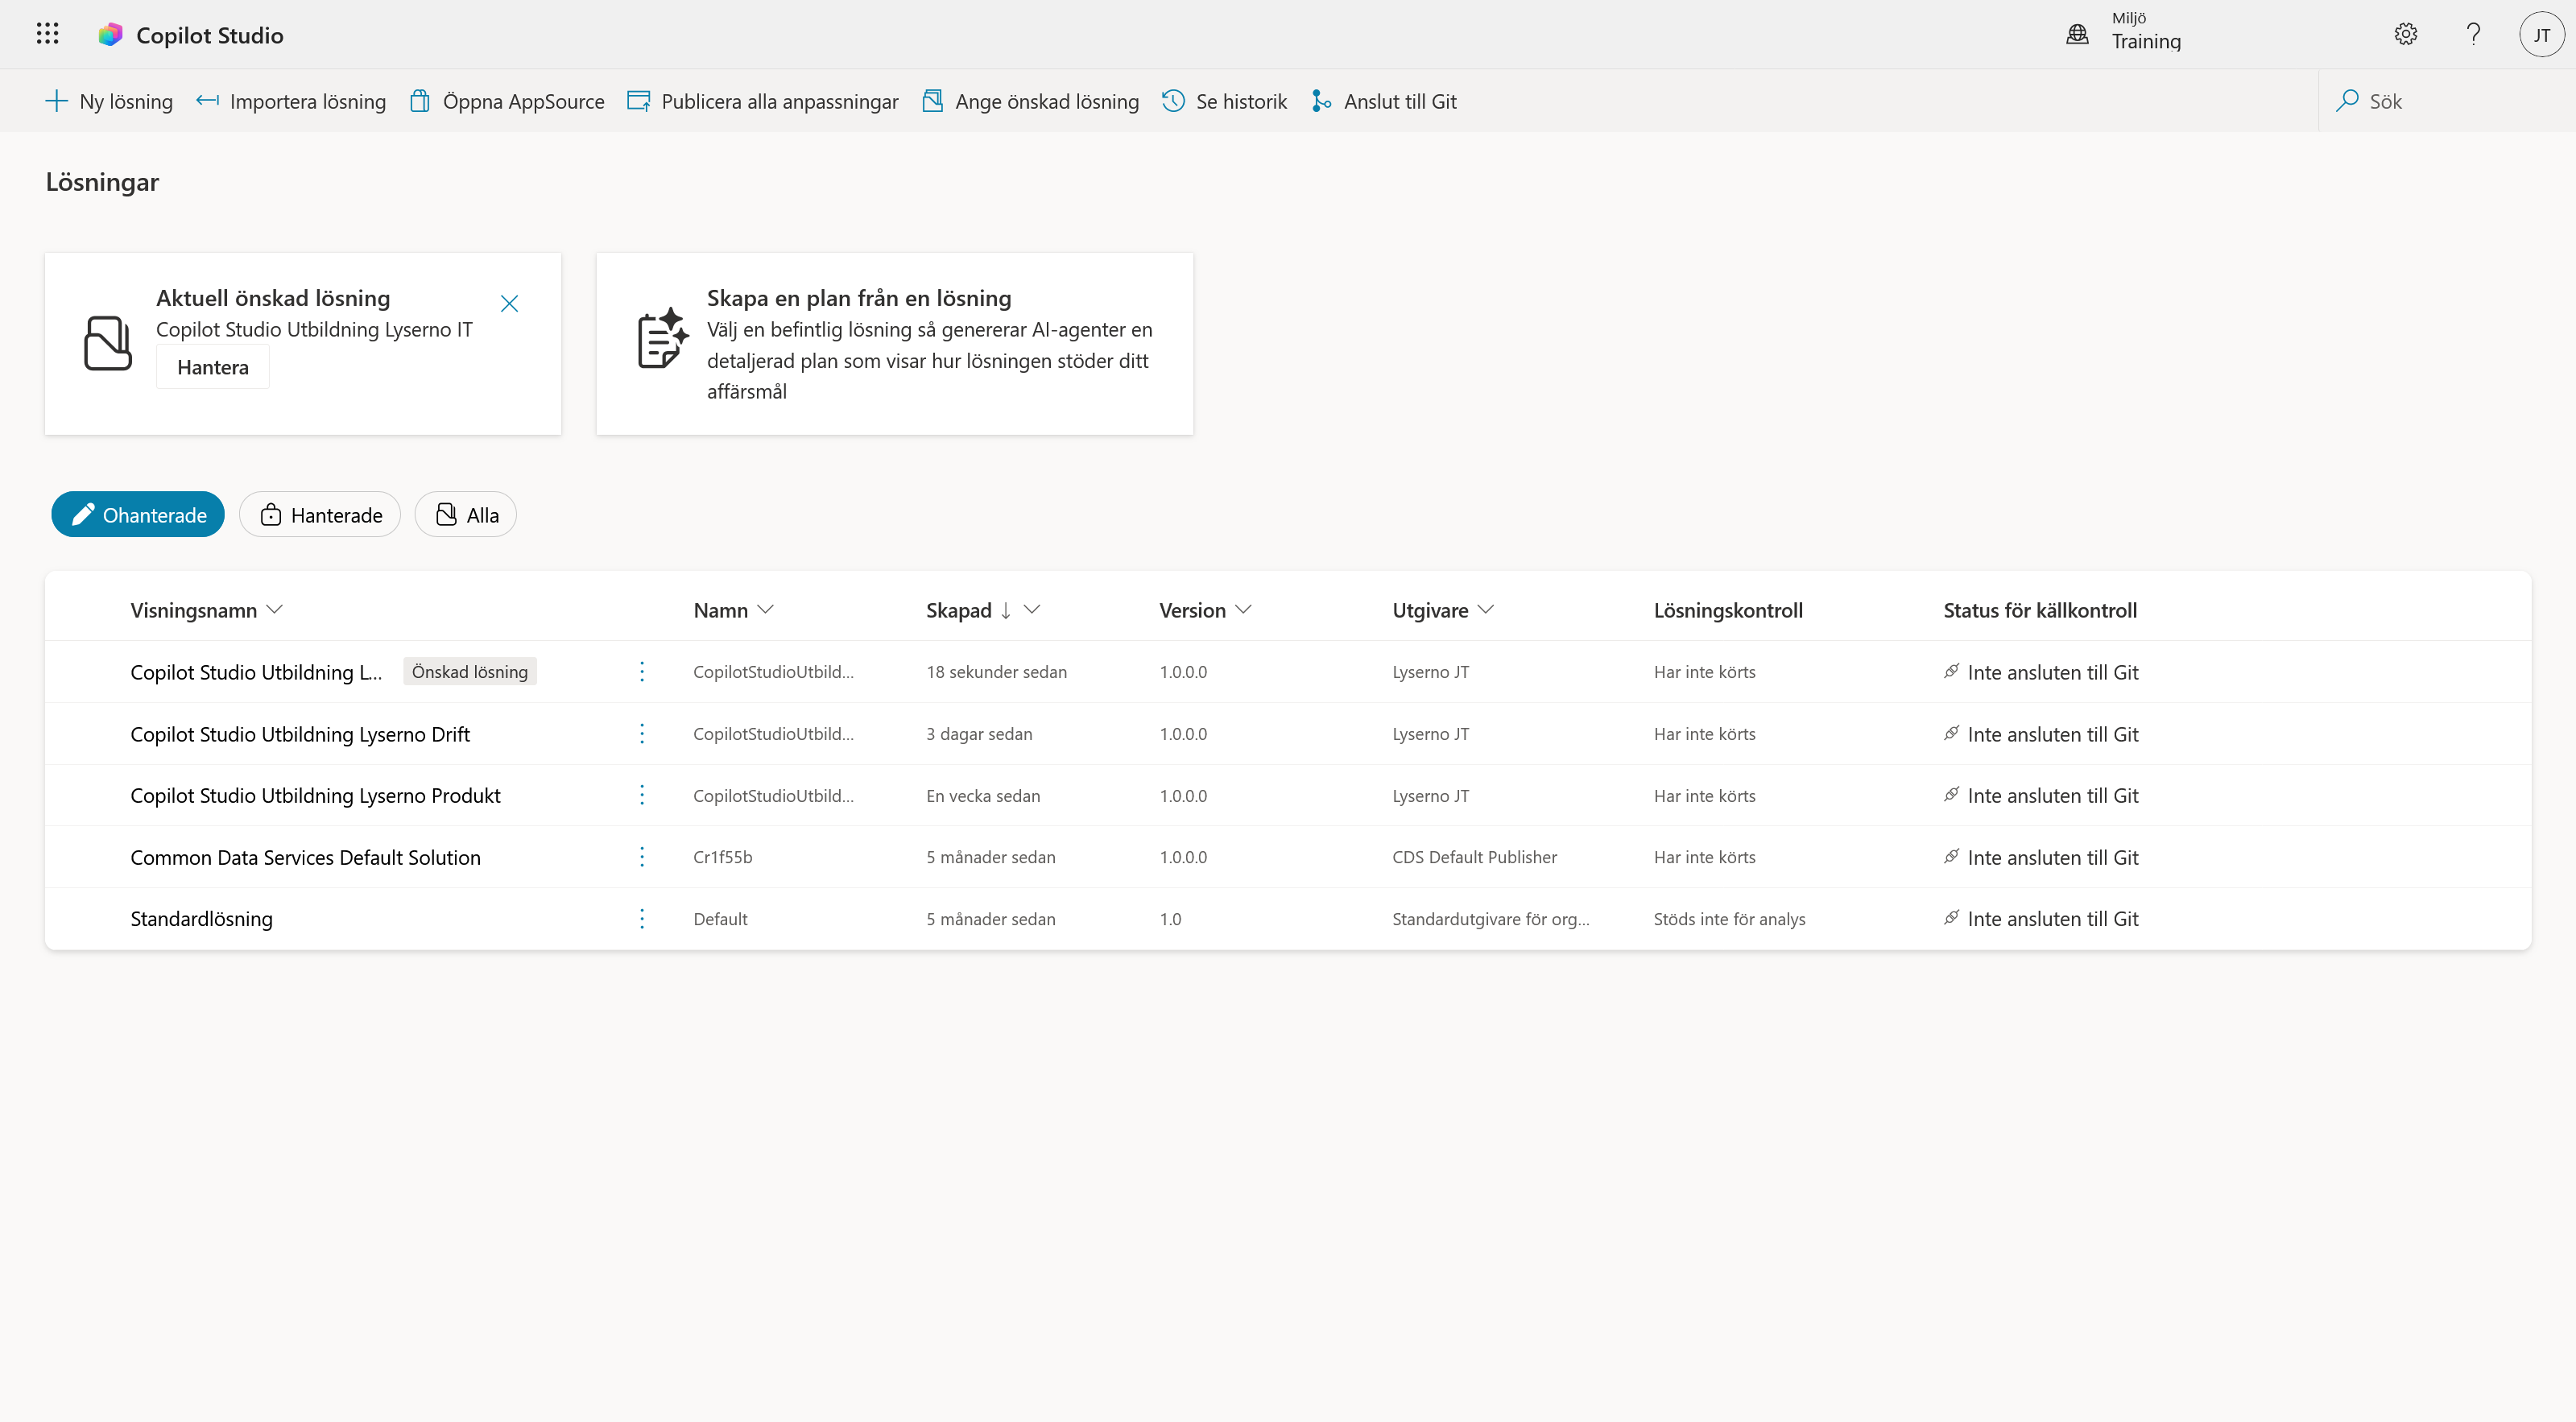Viewport: 2576px width, 1422px height.
Task: Focus the Sök search field
Action: pos(2446,101)
